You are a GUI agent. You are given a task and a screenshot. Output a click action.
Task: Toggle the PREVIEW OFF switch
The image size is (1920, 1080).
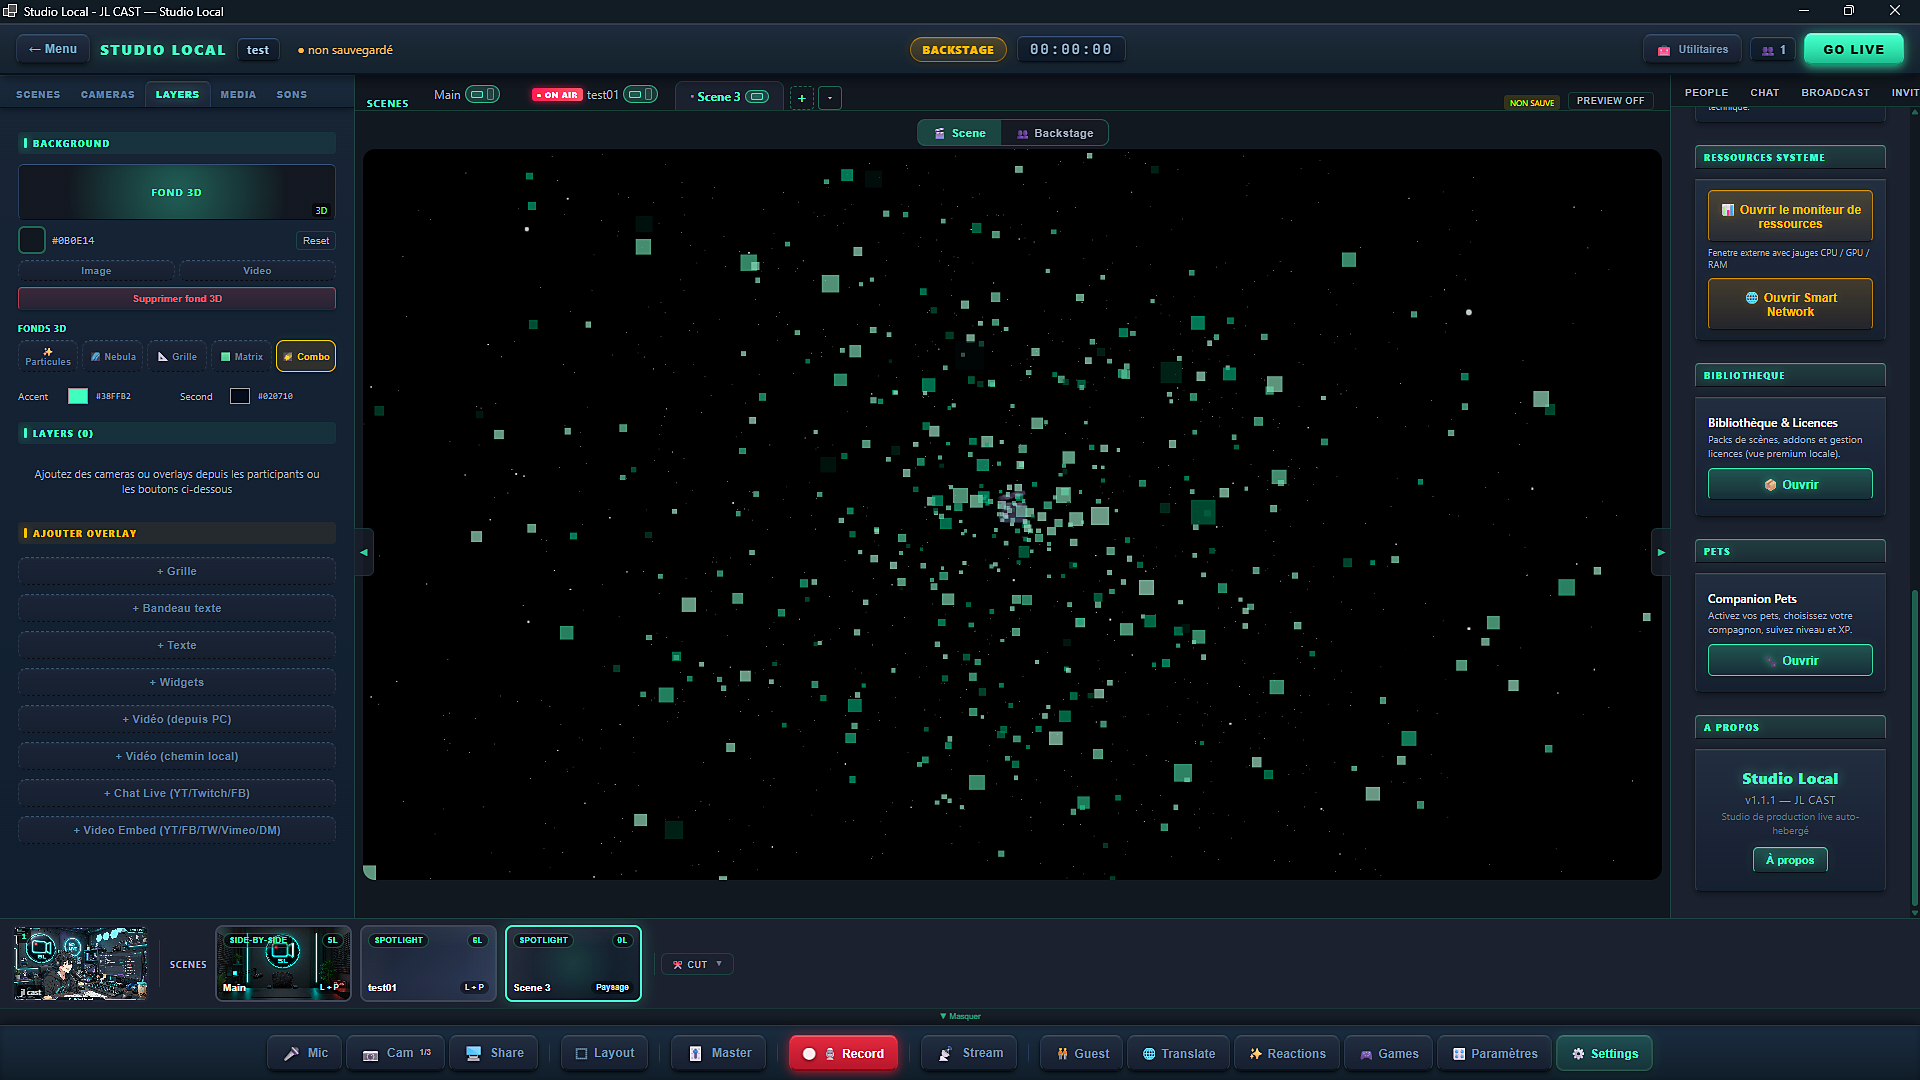pos(1610,101)
